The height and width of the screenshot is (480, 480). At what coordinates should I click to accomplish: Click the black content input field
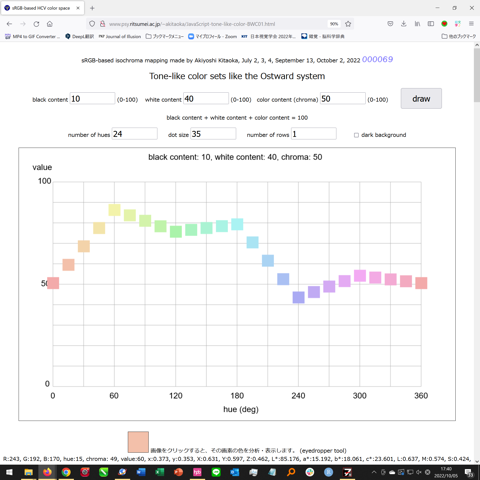[x=92, y=99]
